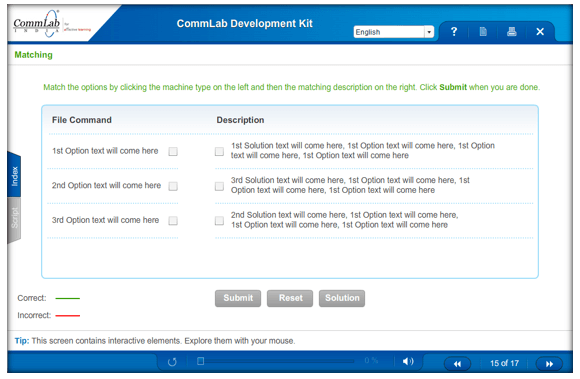
Task: Open the Index side tab
Action: tap(14, 176)
